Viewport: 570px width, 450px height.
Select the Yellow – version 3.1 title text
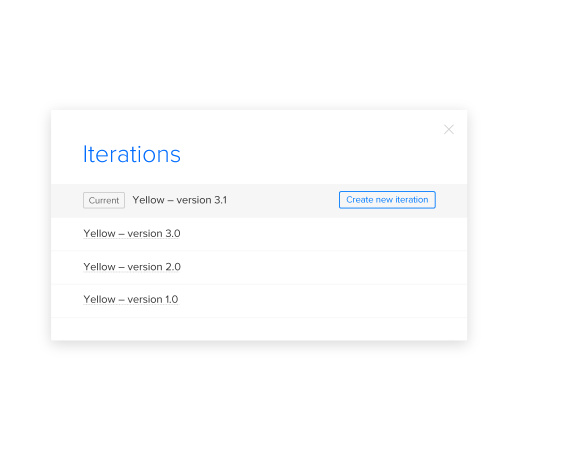(180, 200)
